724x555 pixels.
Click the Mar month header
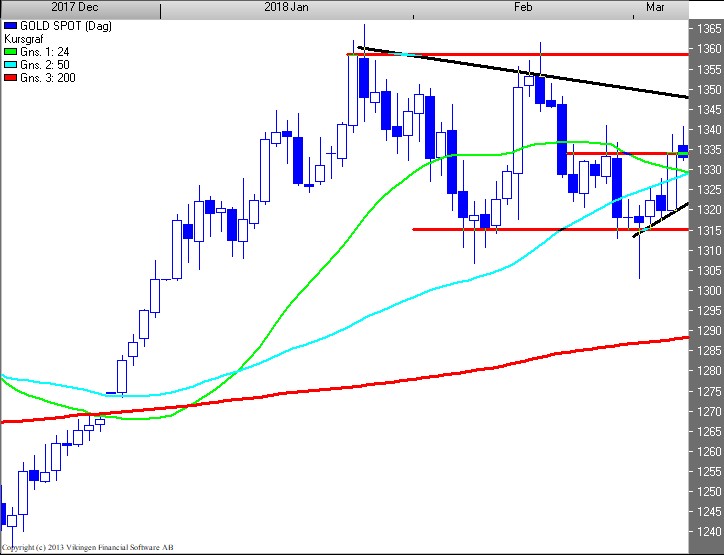tap(656, 6)
